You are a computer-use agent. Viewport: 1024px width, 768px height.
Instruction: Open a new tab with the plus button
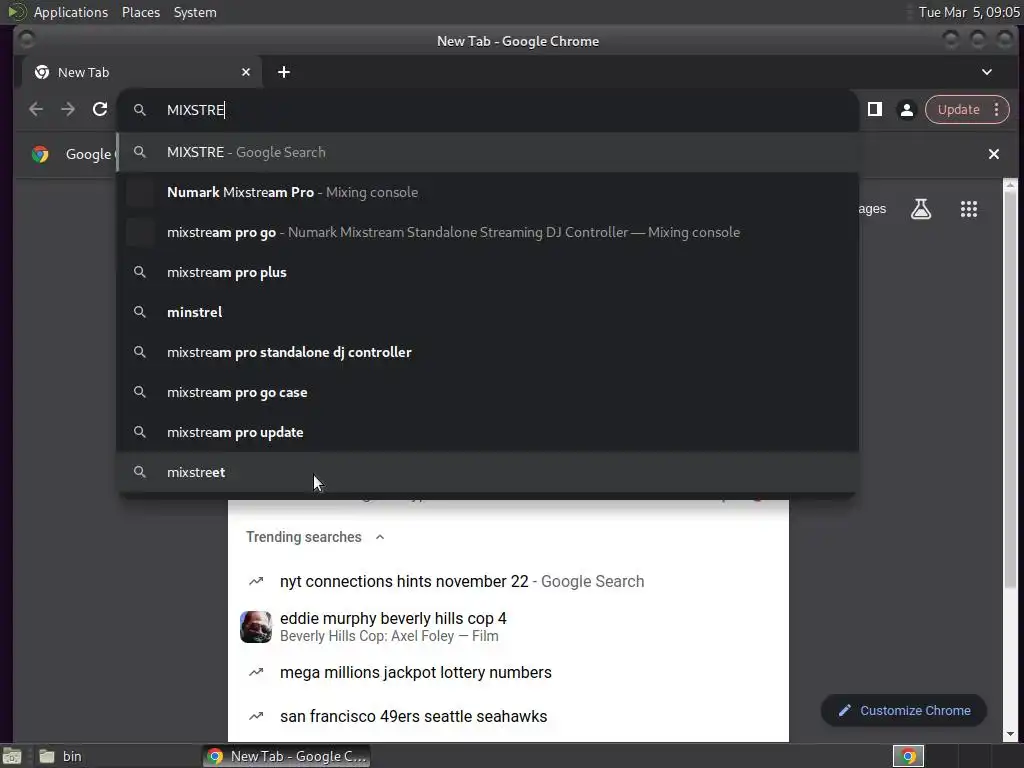(x=283, y=72)
